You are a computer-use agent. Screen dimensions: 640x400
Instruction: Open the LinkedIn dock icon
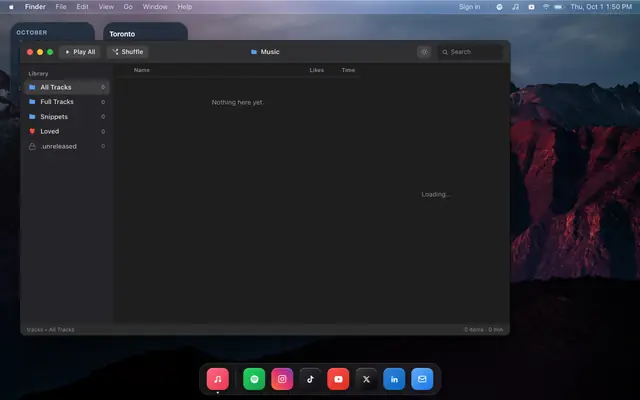[394, 379]
